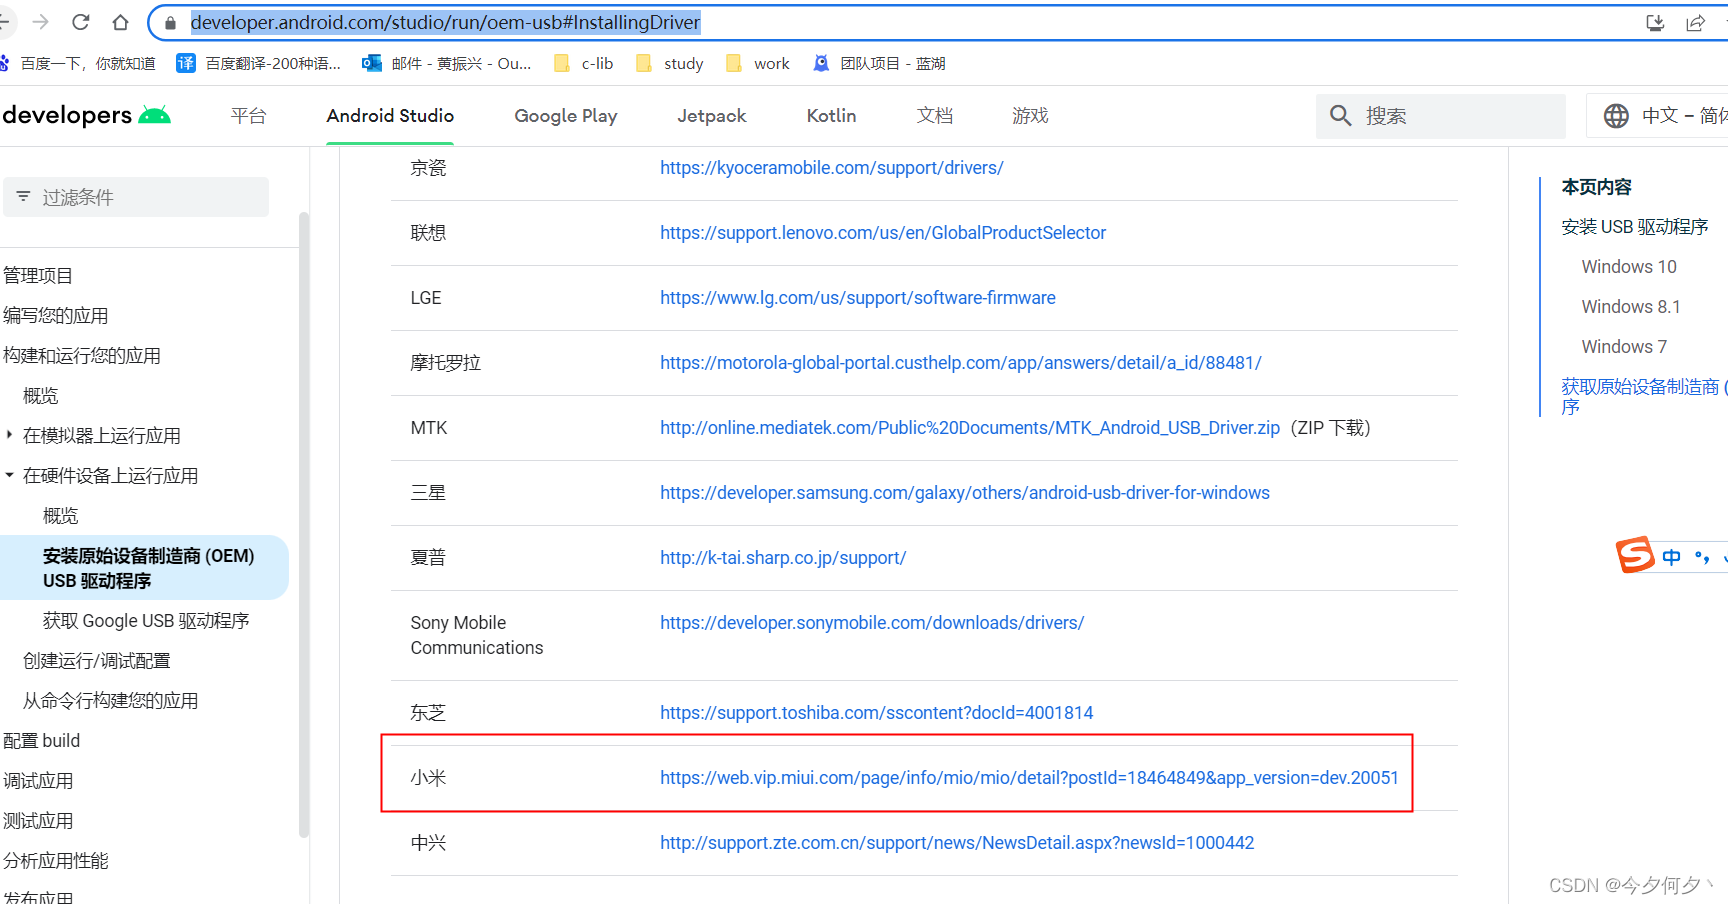Screen dimensions: 1728x904
Task: Open the Sharp k-tai support link
Action: tap(783, 558)
